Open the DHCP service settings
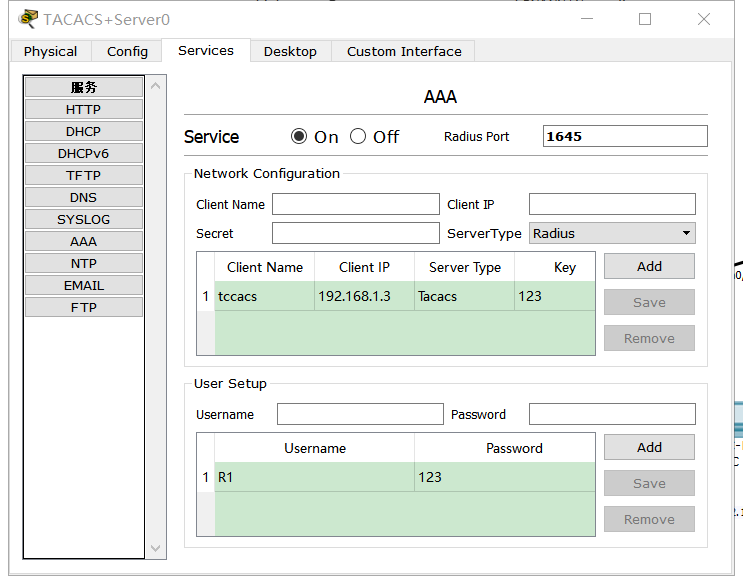The image size is (743, 584). 84,132
